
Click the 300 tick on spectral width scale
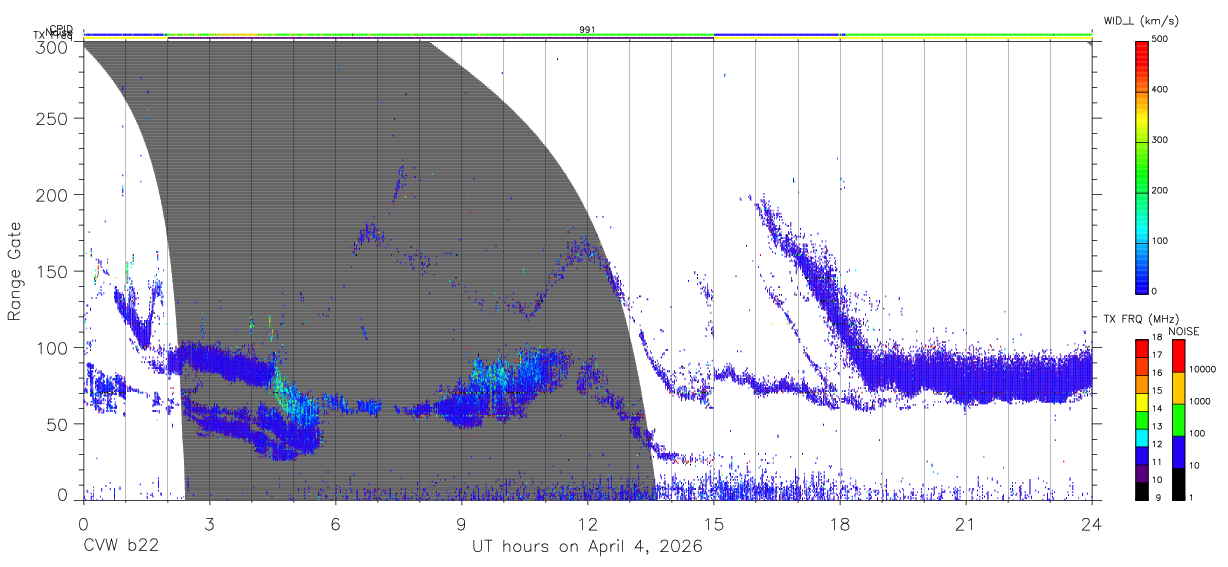[1160, 140]
